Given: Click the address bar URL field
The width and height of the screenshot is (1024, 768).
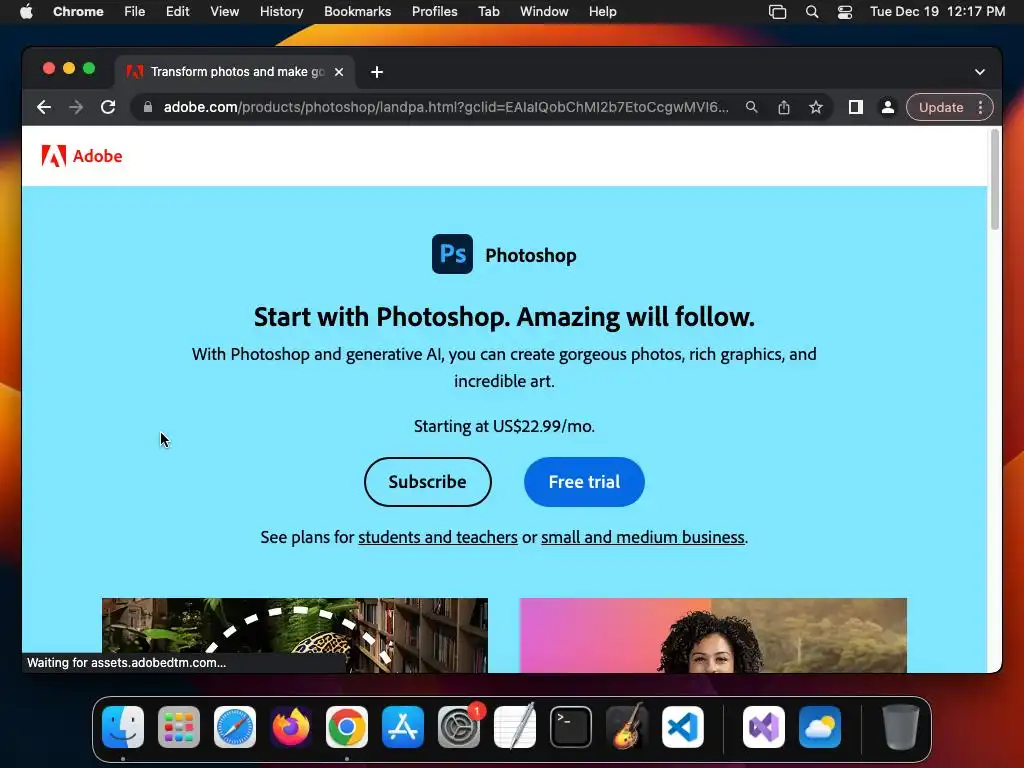Looking at the screenshot, I should point(445,107).
